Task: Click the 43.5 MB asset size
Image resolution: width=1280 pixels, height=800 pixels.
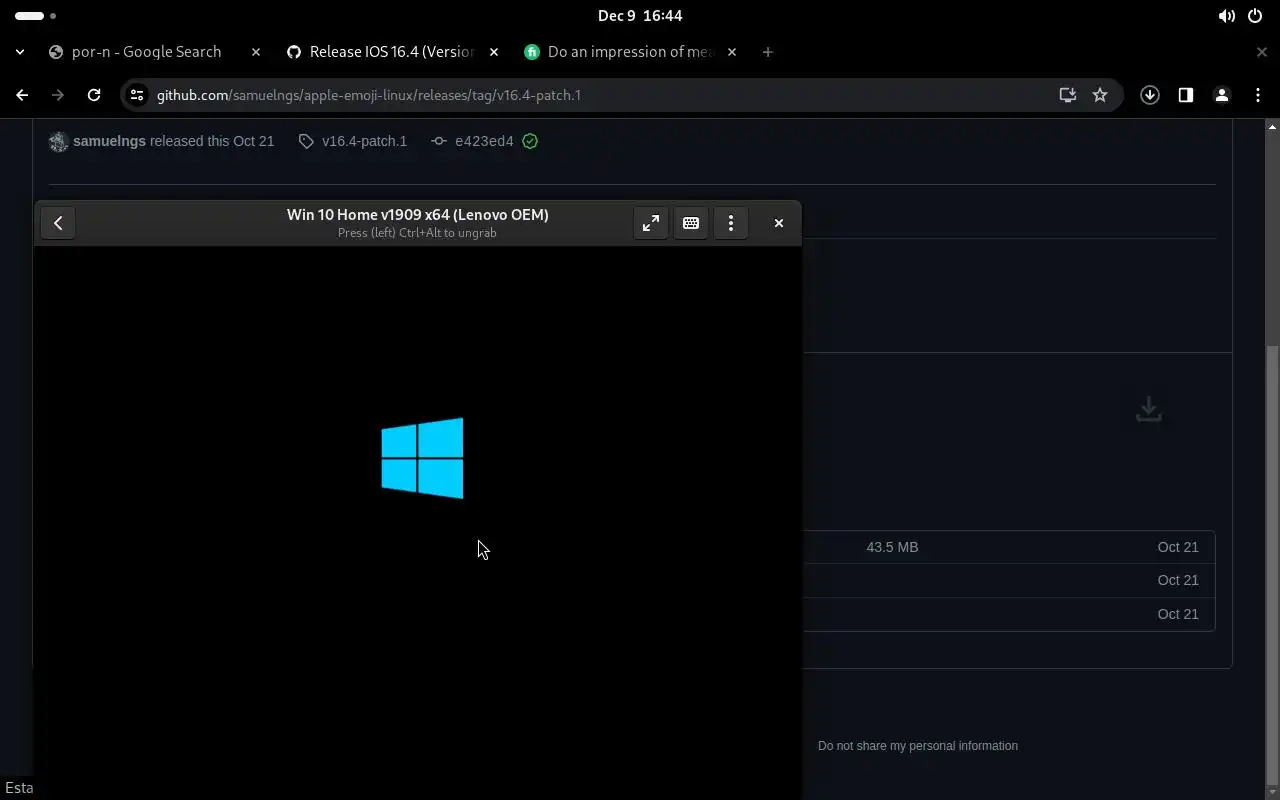Action: point(892,547)
